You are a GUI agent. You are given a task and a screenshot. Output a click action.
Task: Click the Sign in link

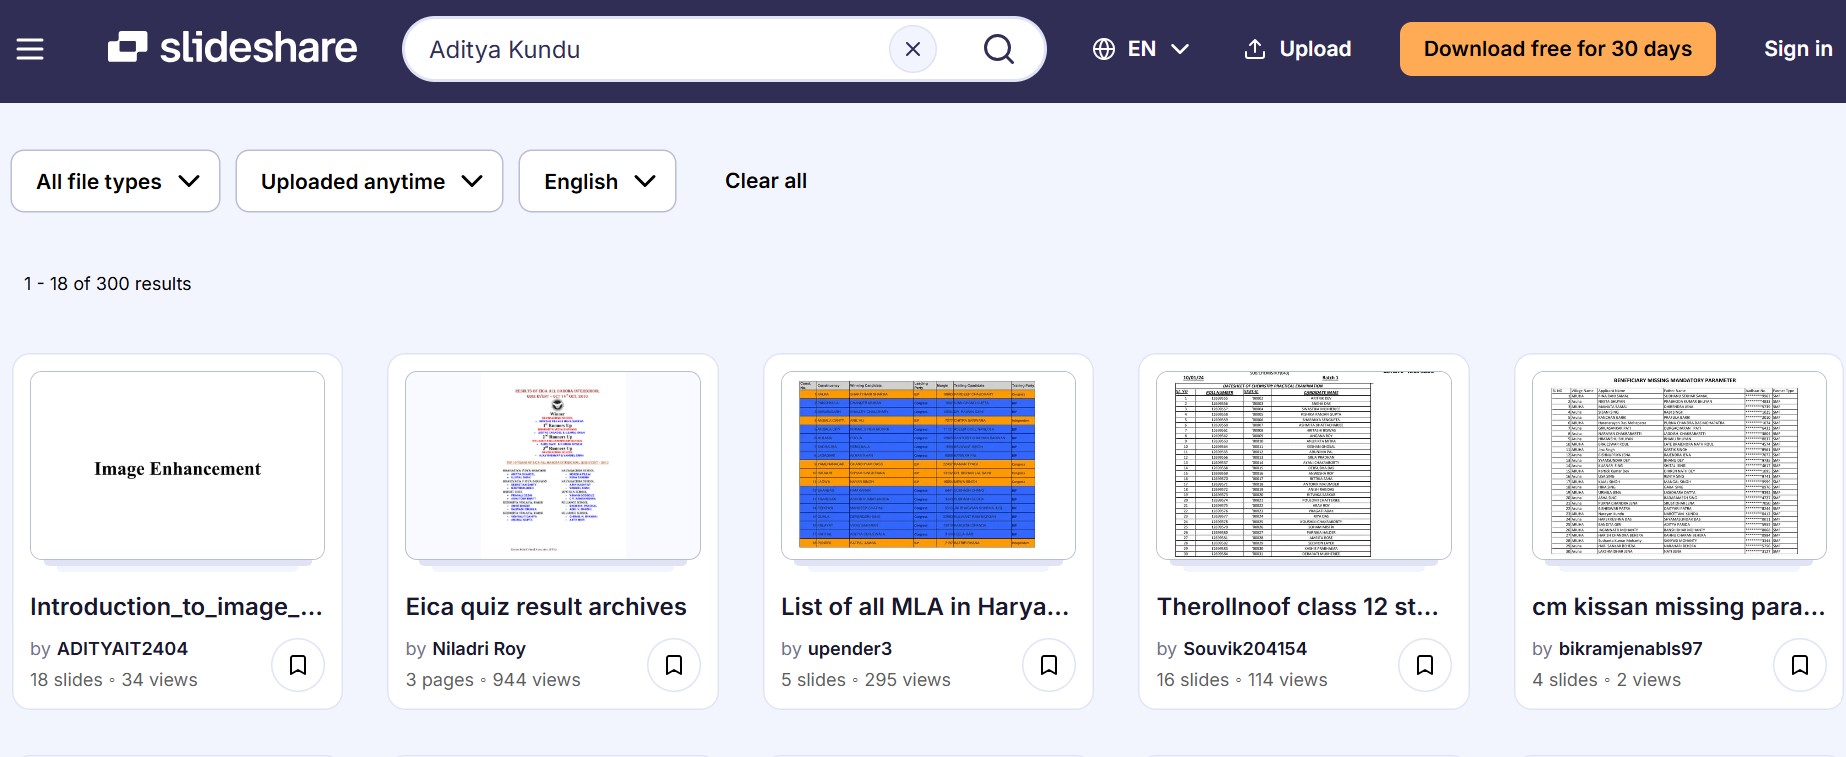click(1797, 49)
